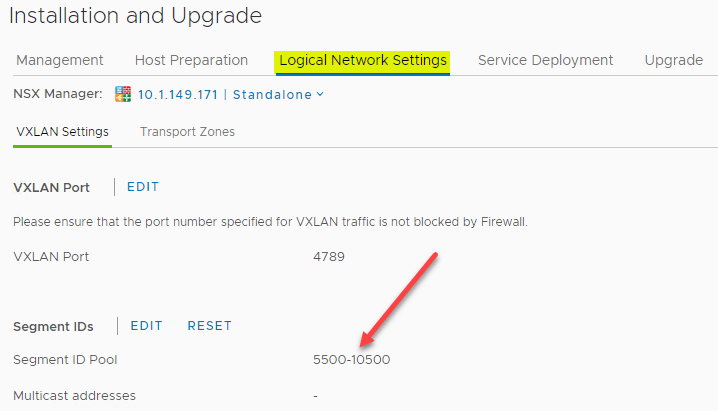Go to the Service Deployment tab
The width and height of the screenshot is (718, 411).
545,60
